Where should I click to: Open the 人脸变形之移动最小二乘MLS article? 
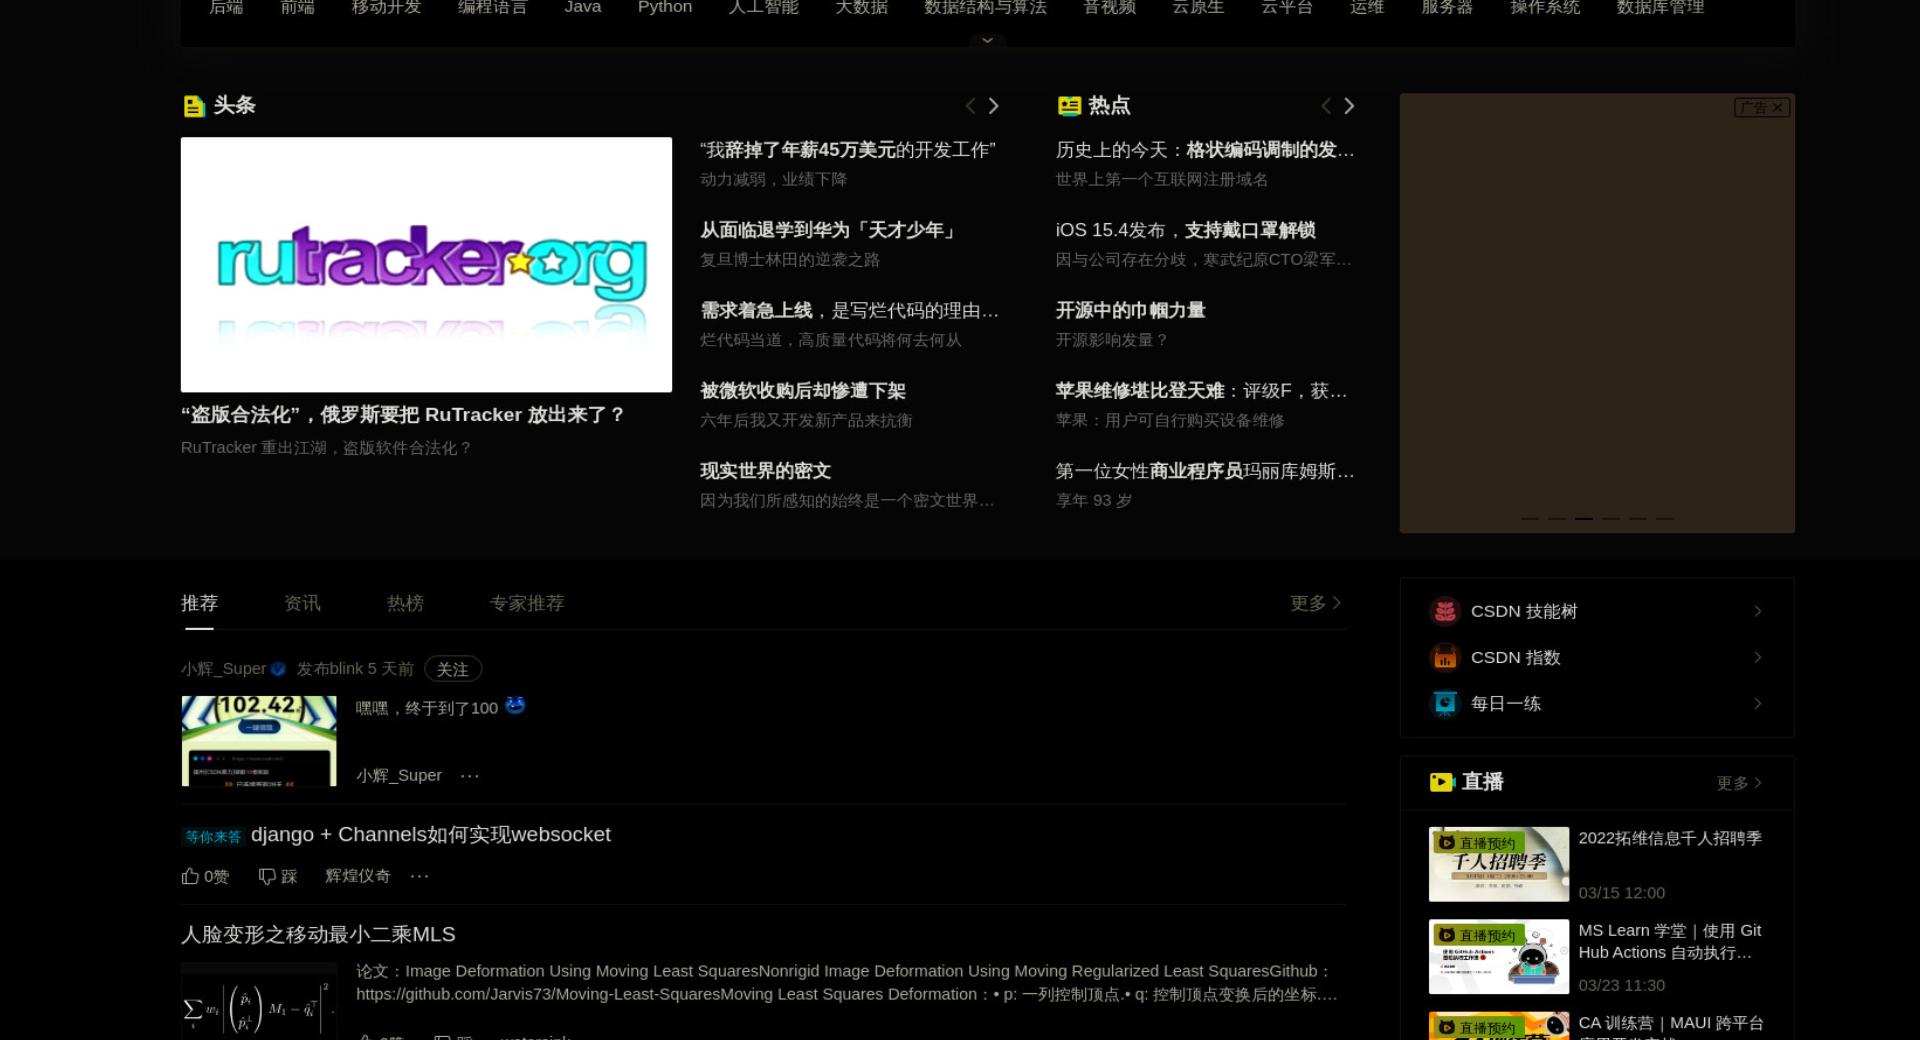(x=318, y=934)
